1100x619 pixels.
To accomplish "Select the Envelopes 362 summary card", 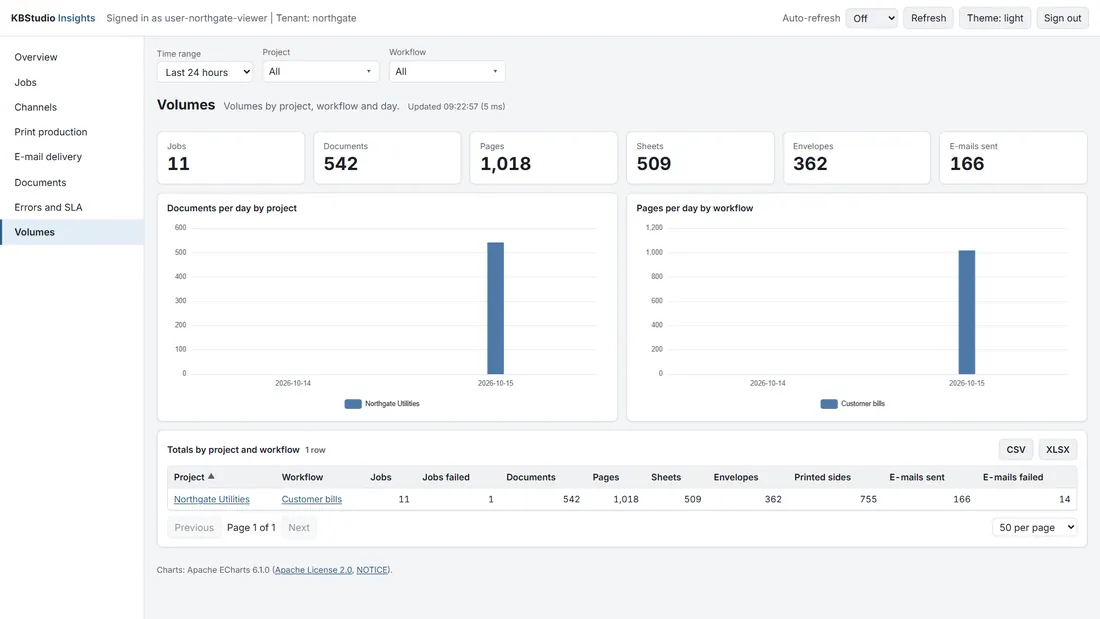I will point(857,158).
